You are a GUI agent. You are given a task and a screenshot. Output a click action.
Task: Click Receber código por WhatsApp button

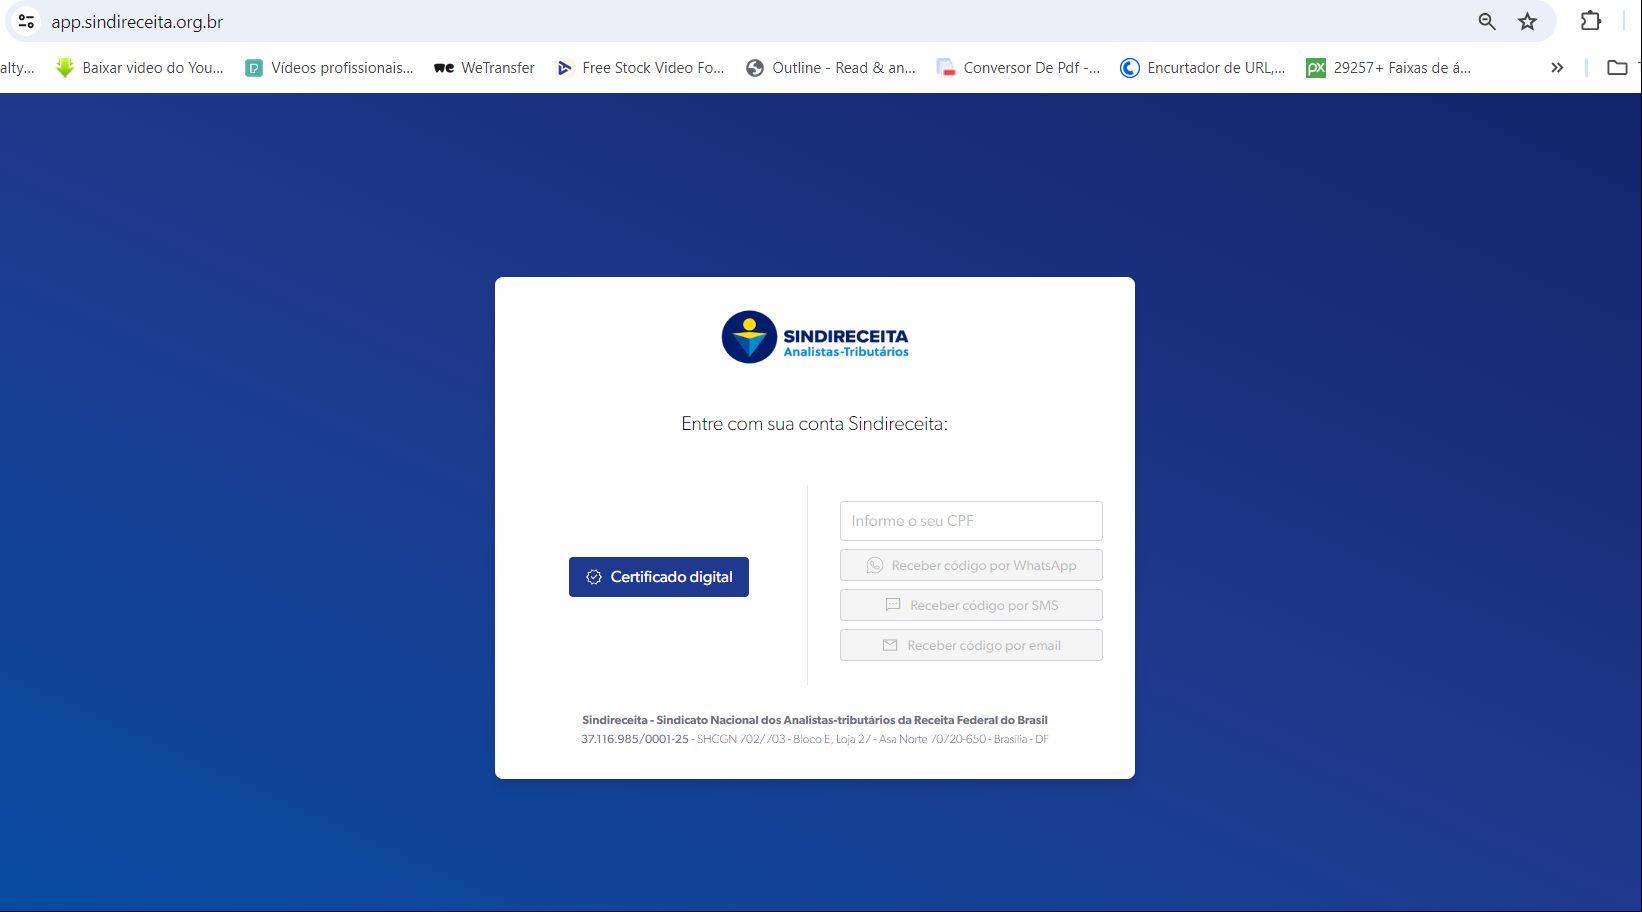pyautogui.click(x=971, y=565)
